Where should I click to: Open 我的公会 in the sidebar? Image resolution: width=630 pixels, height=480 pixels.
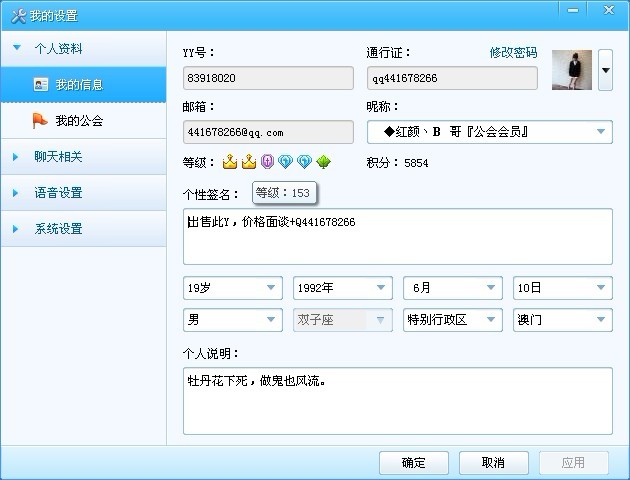click(x=84, y=121)
